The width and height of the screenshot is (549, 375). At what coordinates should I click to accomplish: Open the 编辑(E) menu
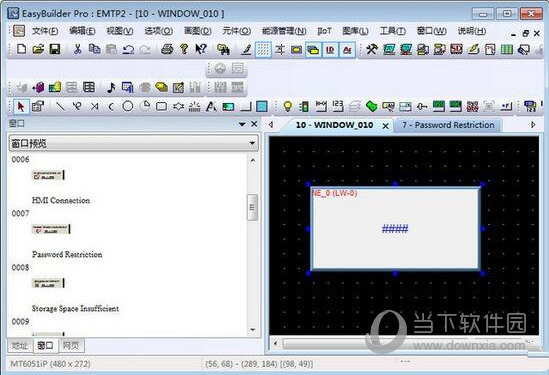pyautogui.click(x=82, y=31)
